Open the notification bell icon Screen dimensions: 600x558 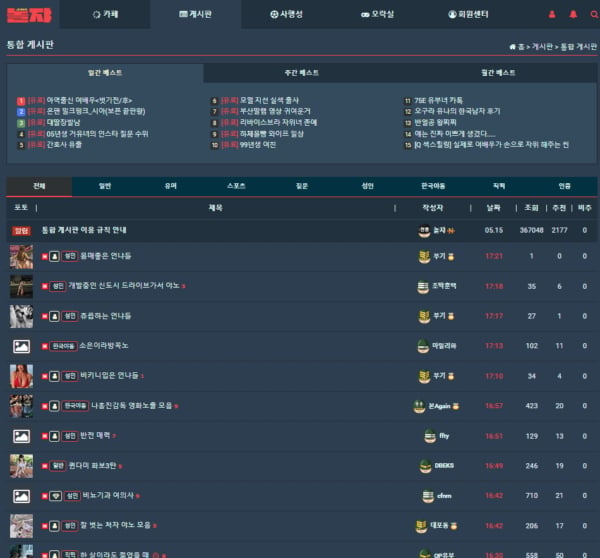[x=573, y=15]
